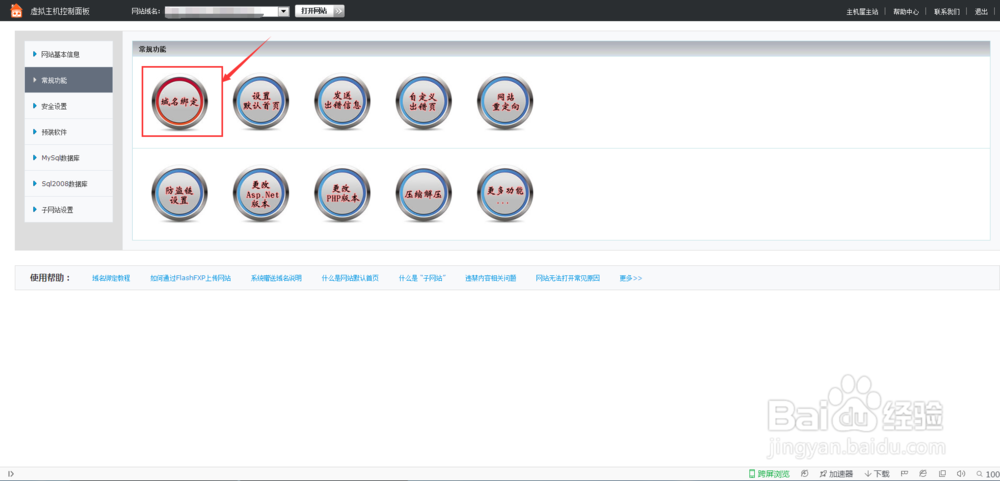Click the flag-shaped icon right of 下载

pos(904,473)
